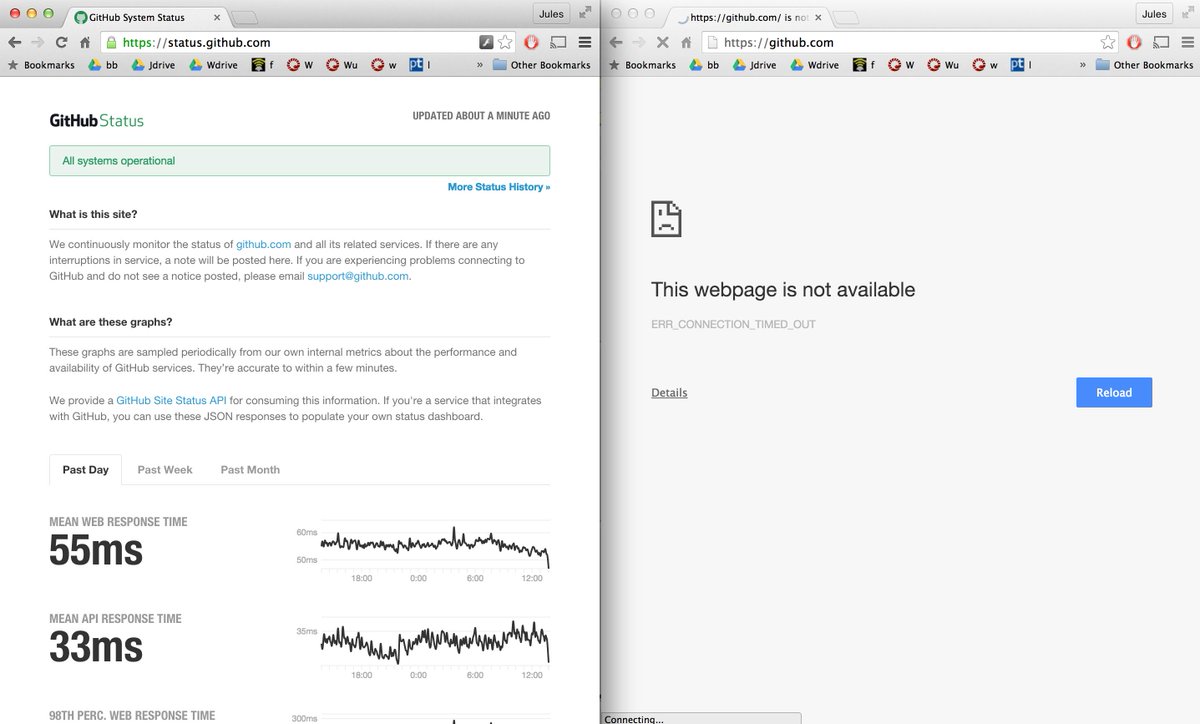1200x724 pixels.
Task: Go back in the GitHub Status window
Action: (x=14, y=42)
